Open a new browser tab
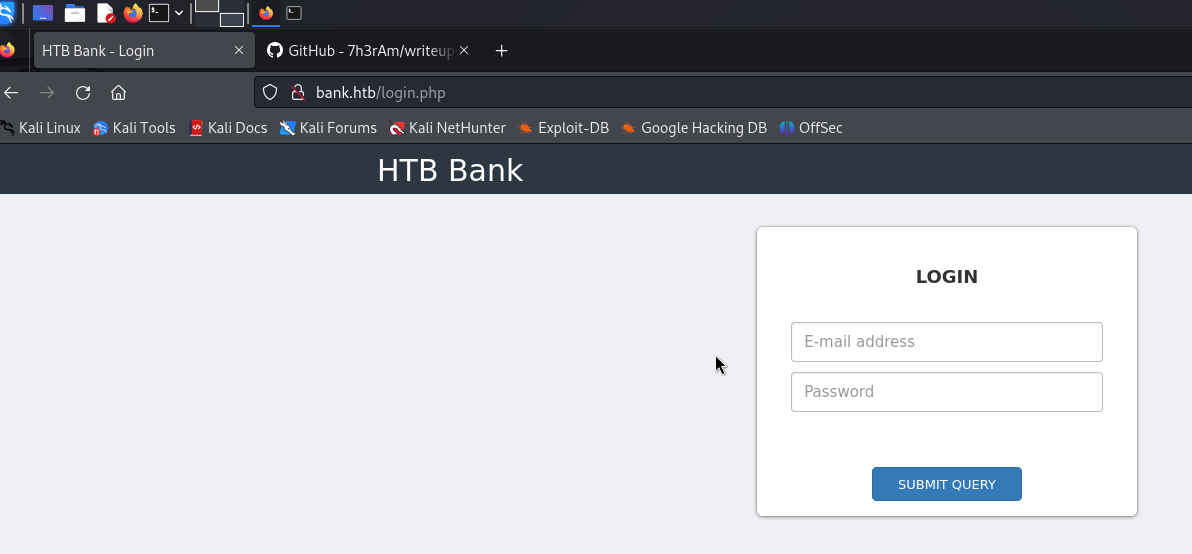Viewport: 1192px width, 554px height. click(502, 51)
